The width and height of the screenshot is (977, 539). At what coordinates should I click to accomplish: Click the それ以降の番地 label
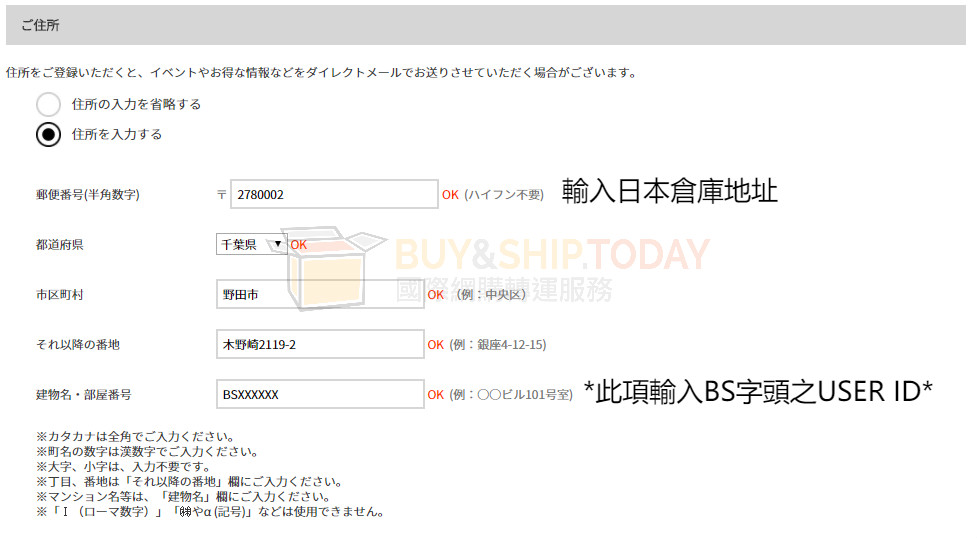[x=78, y=345]
